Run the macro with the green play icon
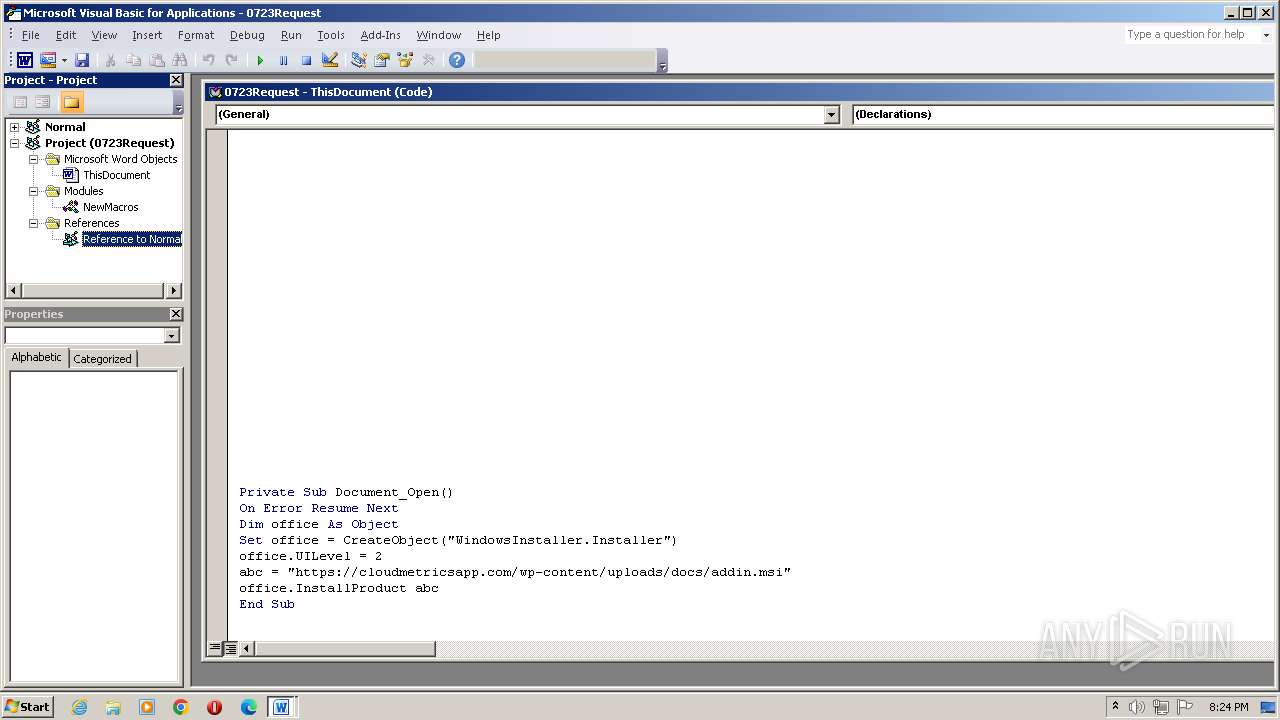Image resolution: width=1280 pixels, height=720 pixels. 260,60
